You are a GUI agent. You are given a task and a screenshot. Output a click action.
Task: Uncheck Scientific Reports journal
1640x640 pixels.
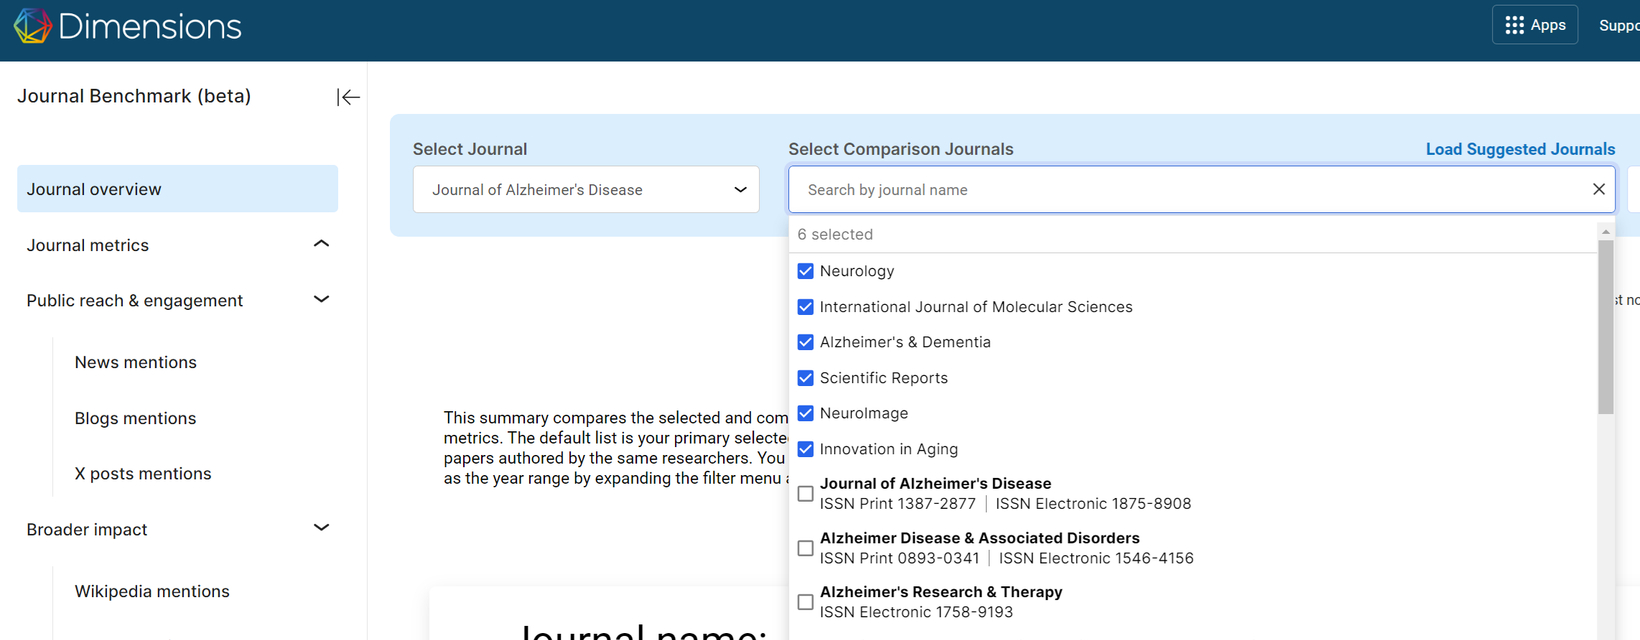(805, 378)
